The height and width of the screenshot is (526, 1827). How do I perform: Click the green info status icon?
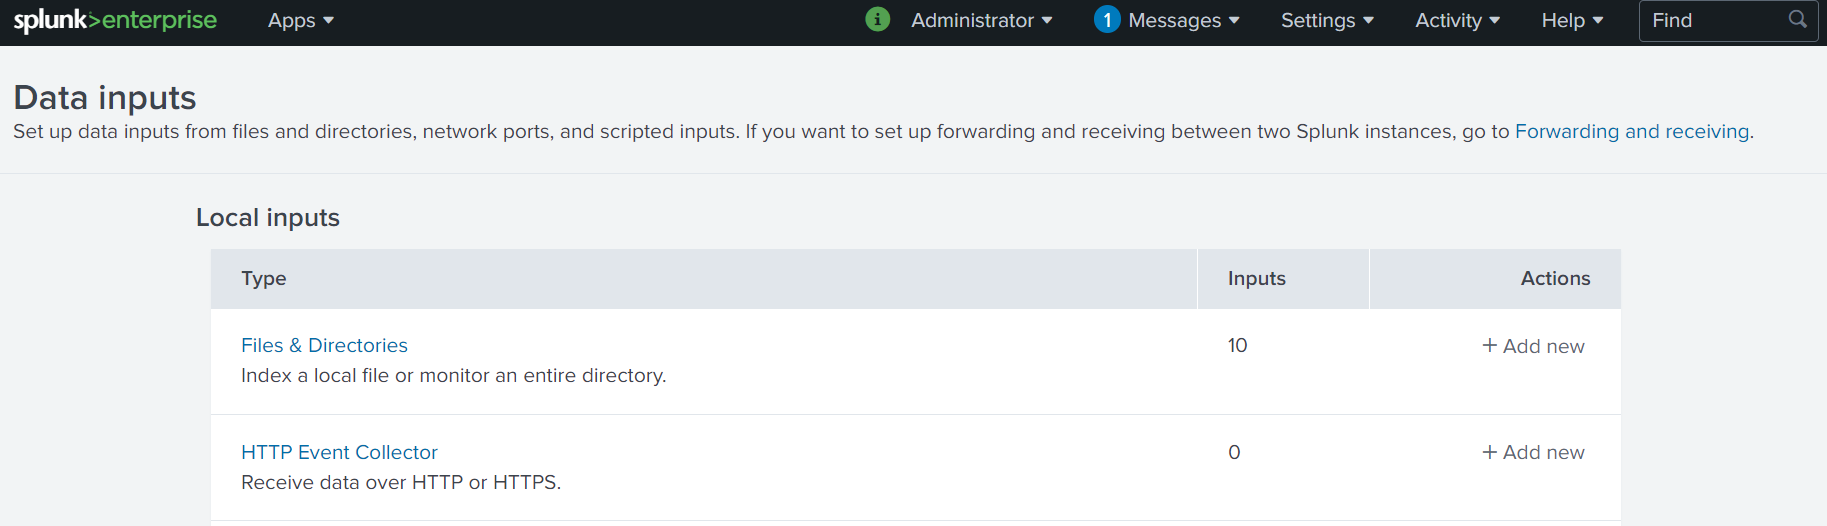[877, 20]
